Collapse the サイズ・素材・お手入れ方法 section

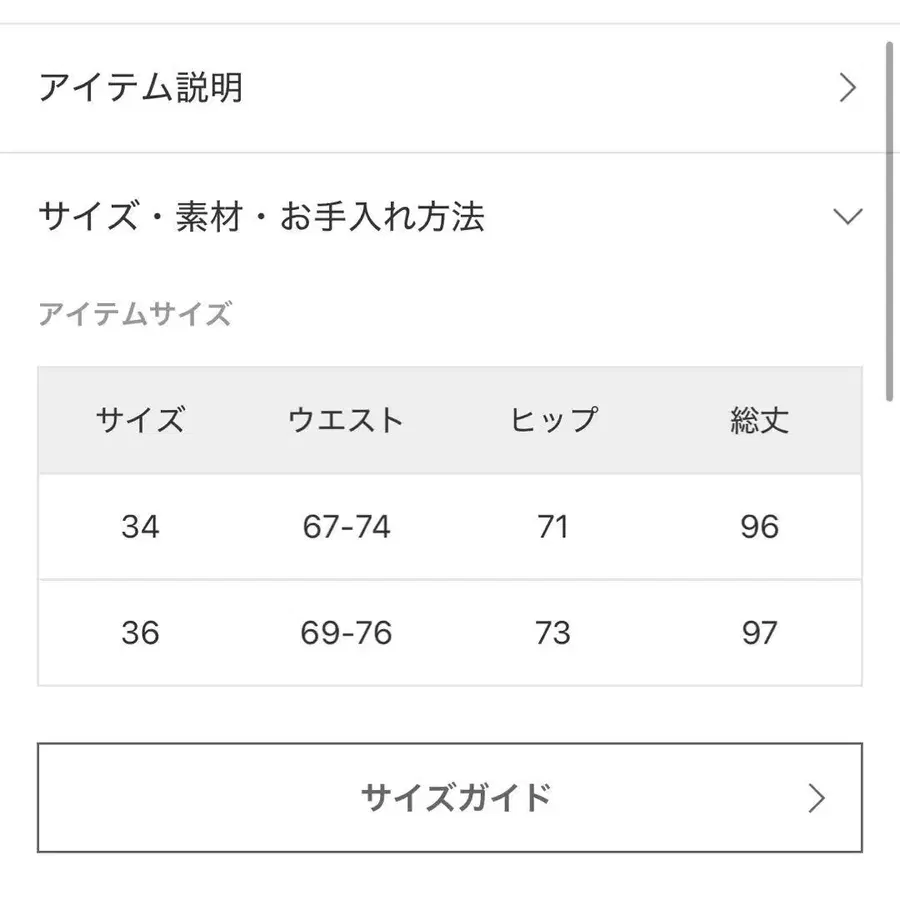262,216
